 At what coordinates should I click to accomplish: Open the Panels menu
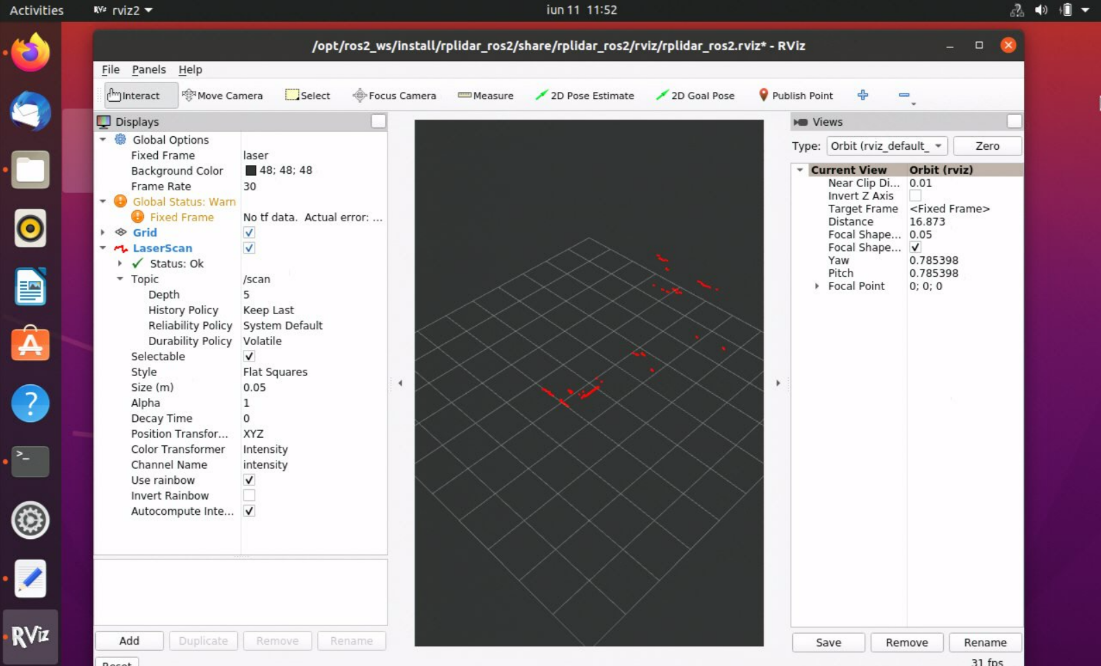click(x=149, y=70)
